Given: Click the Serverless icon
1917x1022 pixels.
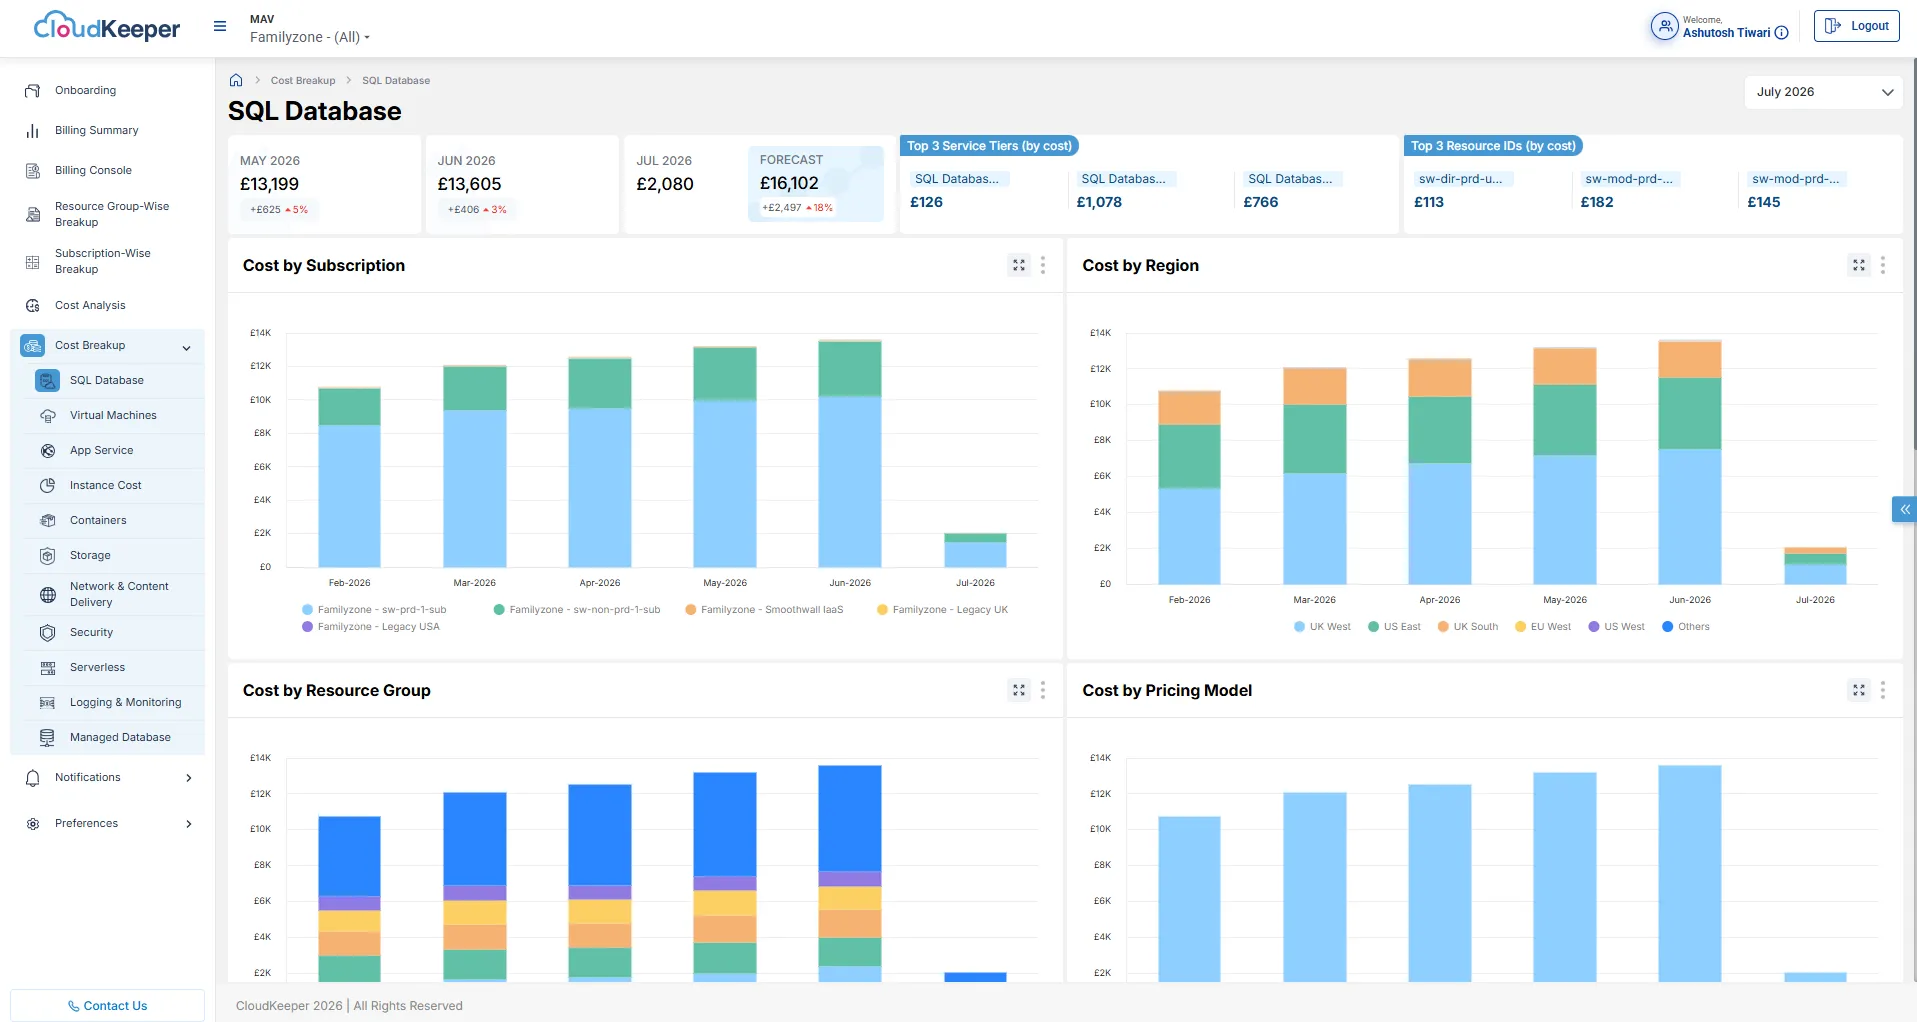Looking at the screenshot, I should [x=47, y=668].
